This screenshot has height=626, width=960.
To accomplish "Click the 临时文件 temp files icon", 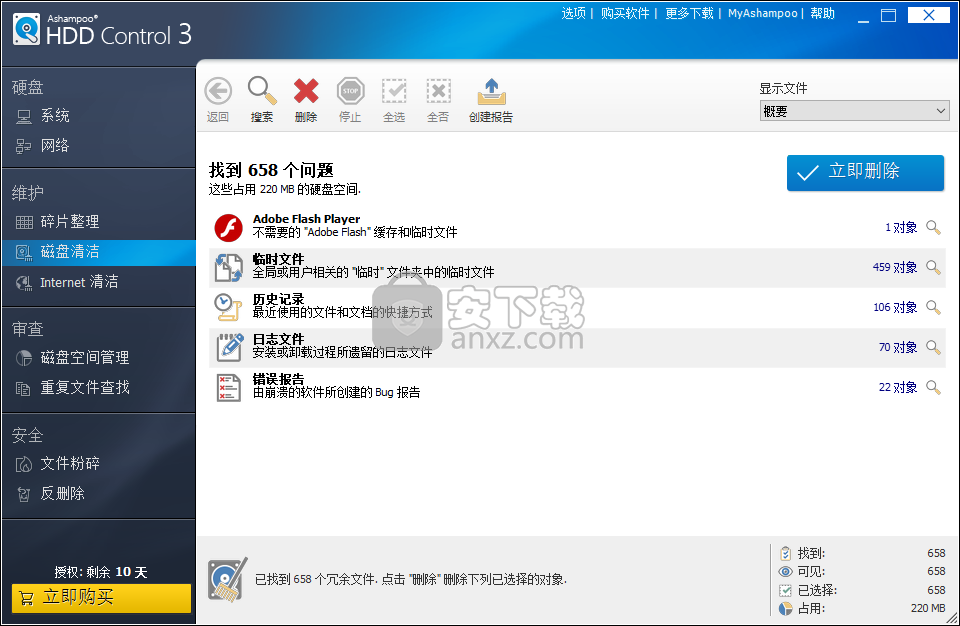I will click(228, 268).
